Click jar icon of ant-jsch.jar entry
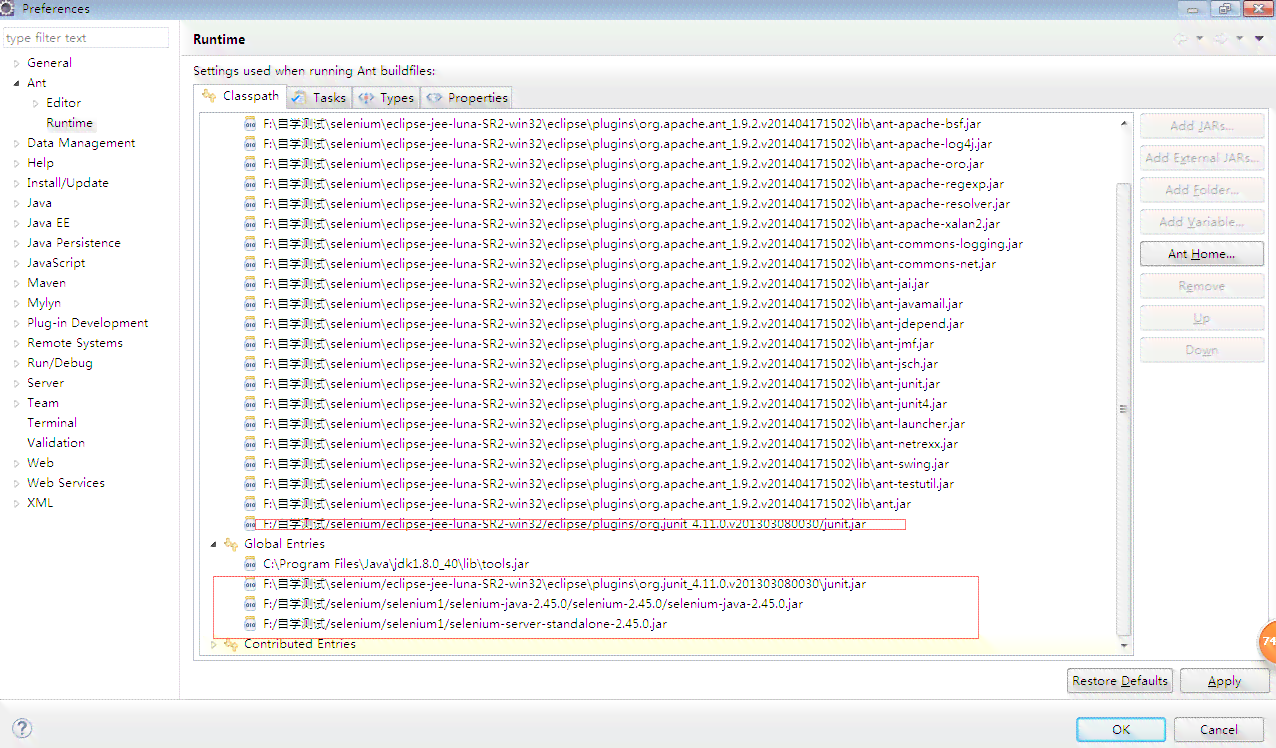The image size is (1276, 748). (x=250, y=364)
